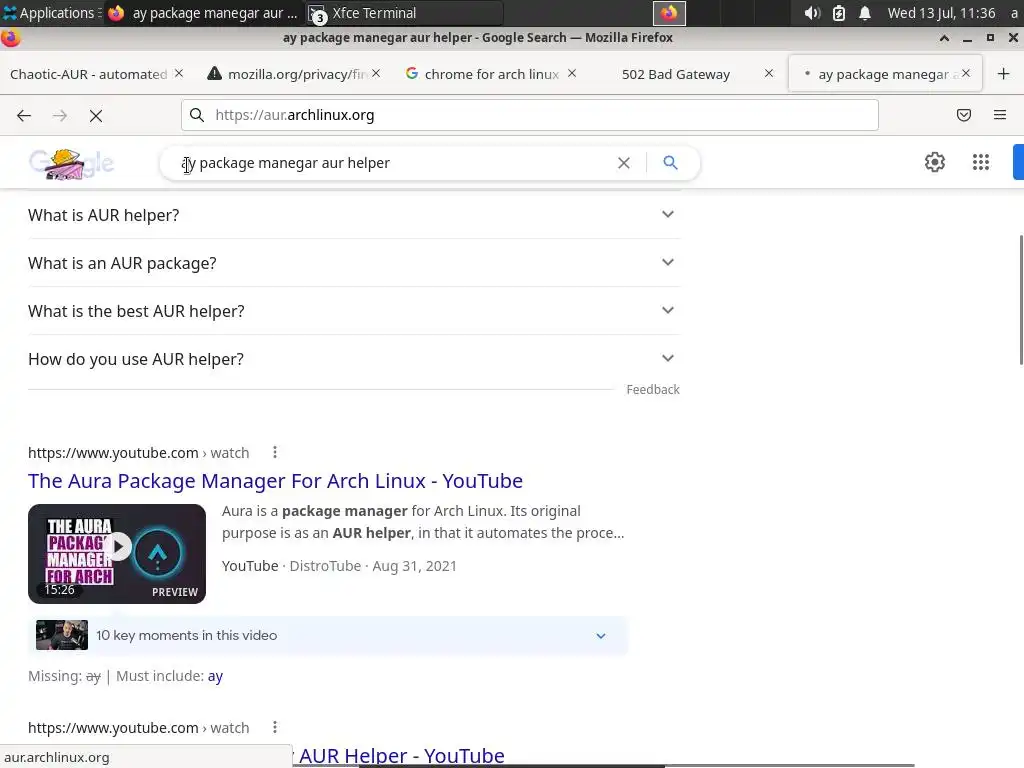This screenshot has height=768, width=1024.
Task: Click the search magnifier in URL bar
Action: (197, 116)
